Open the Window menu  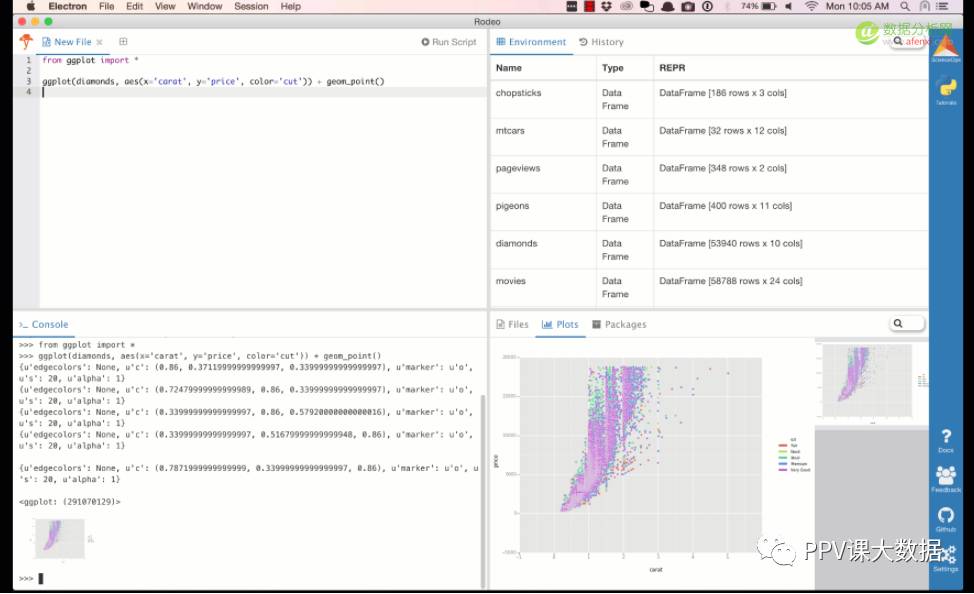204,6
